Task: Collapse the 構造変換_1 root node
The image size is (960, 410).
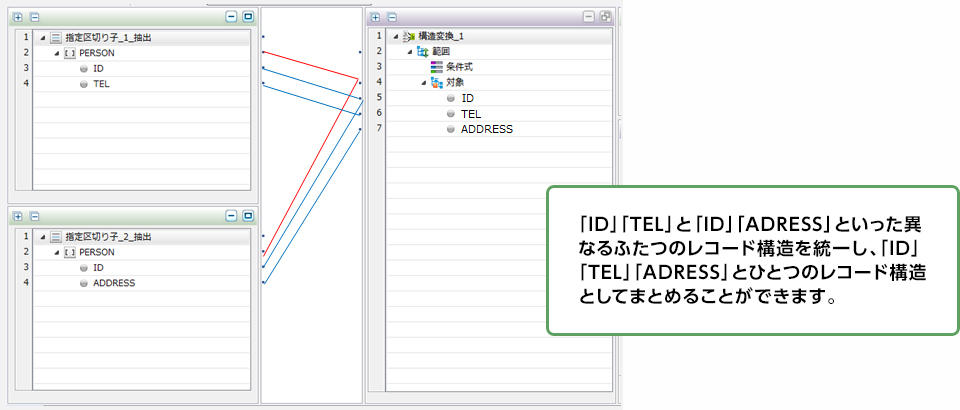Action: pyautogui.click(x=396, y=37)
